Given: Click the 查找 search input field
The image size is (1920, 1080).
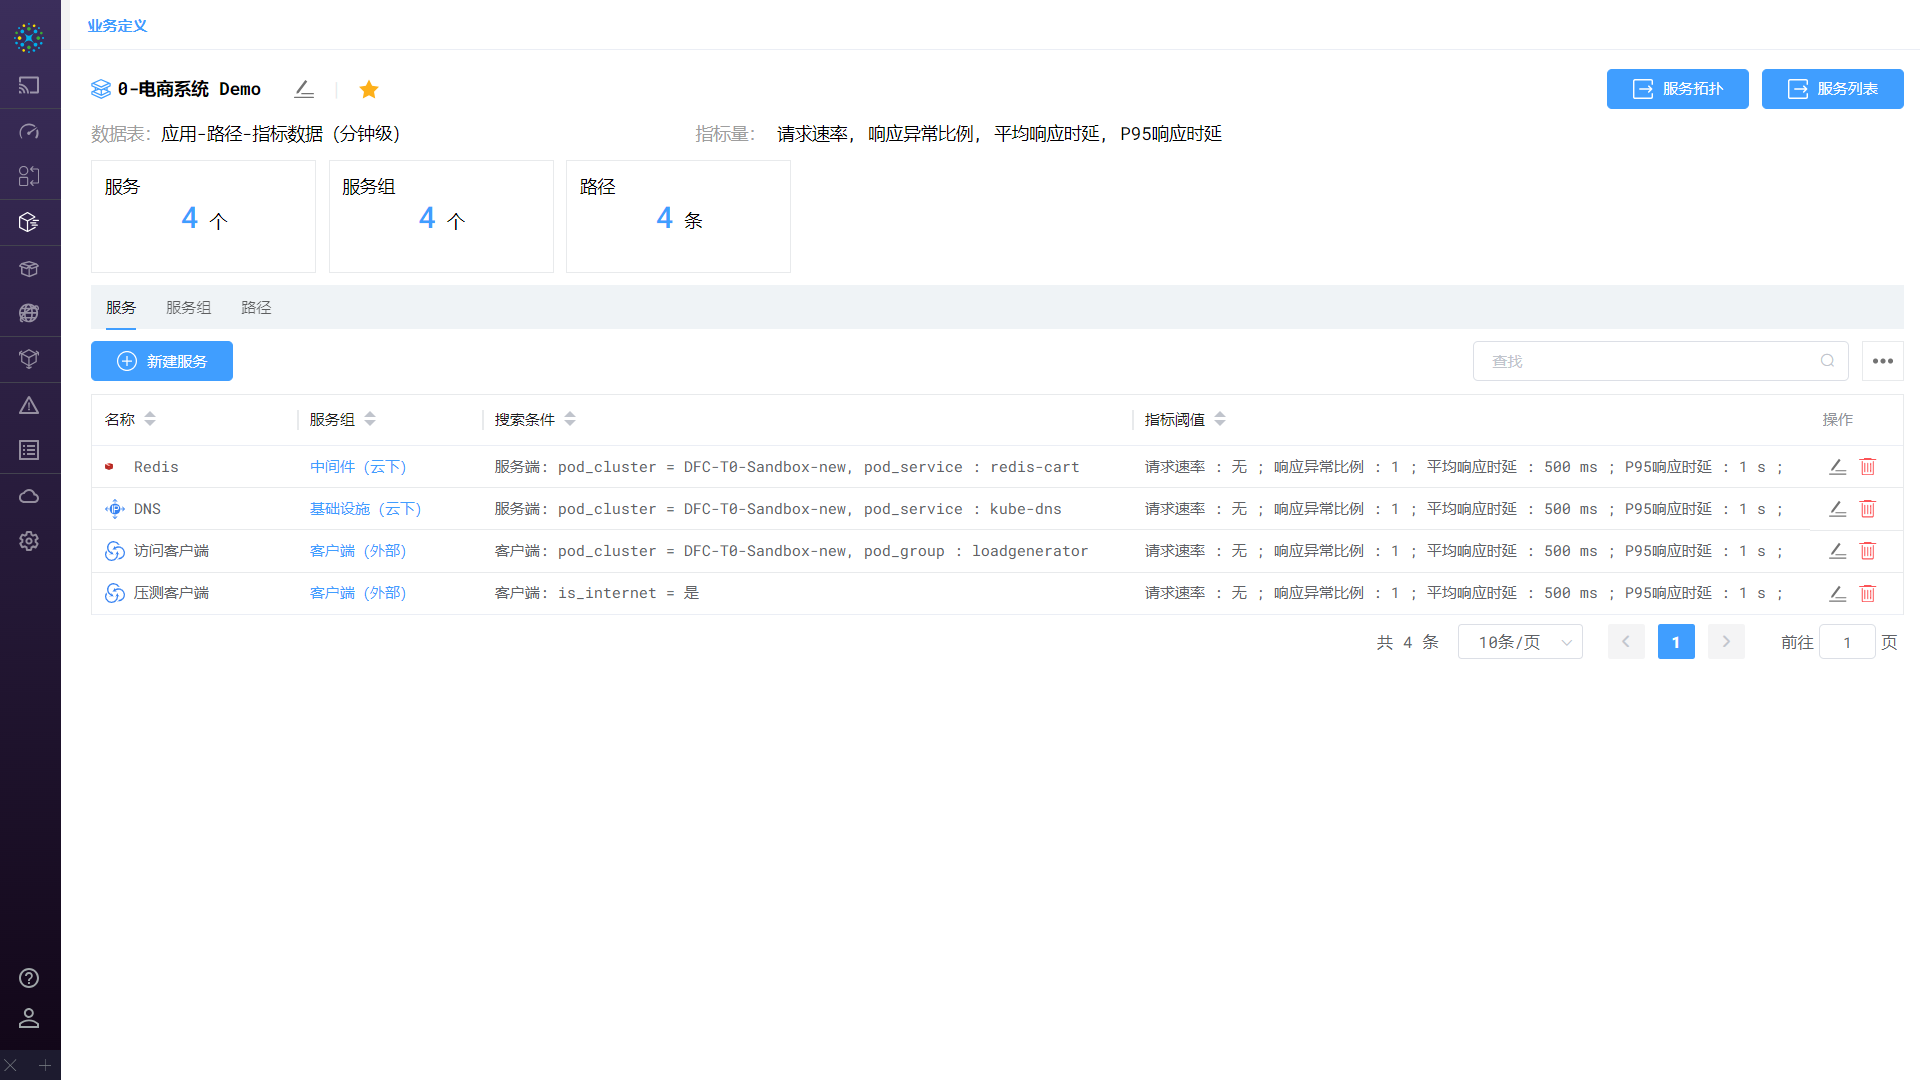Looking at the screenshot, I should tap(1650, 361).
